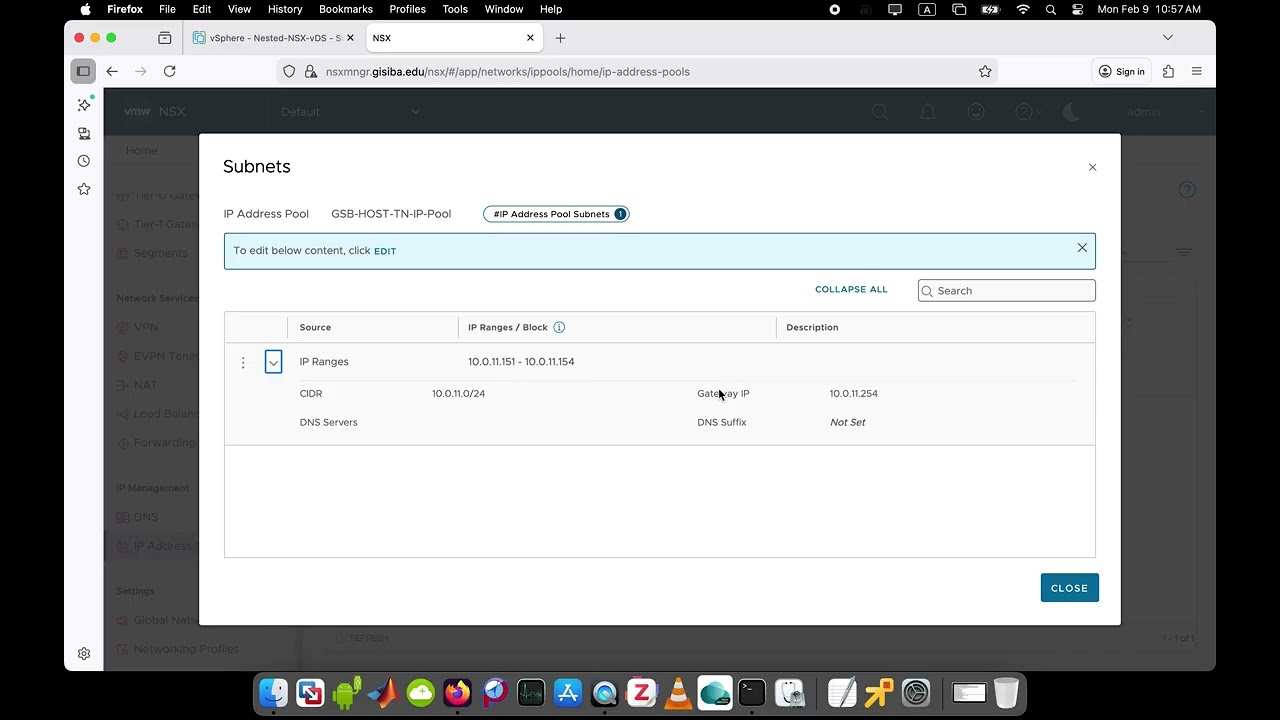1280x720 pixels.
Task: Open the History menu in the menu bar
Action: click(x=285, y=9)
